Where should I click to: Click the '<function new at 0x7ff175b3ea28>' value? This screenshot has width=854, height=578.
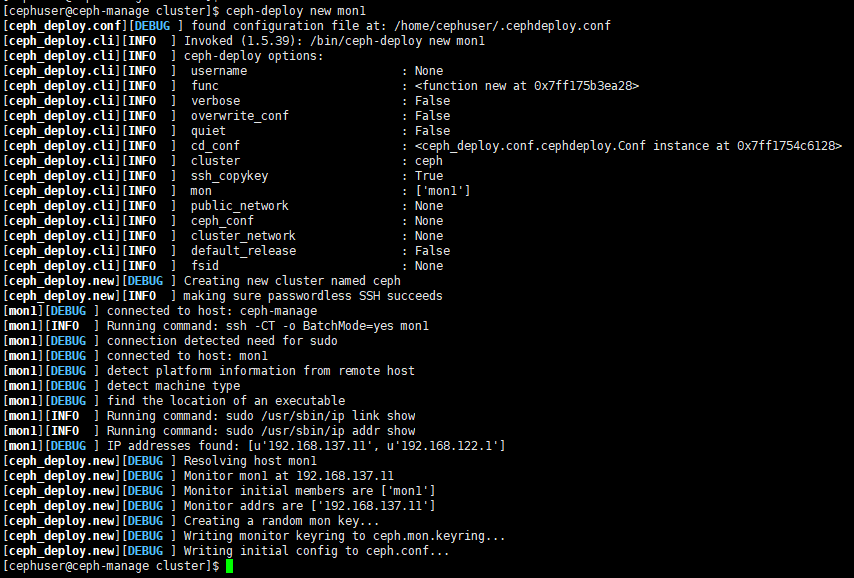coord(527,86)
